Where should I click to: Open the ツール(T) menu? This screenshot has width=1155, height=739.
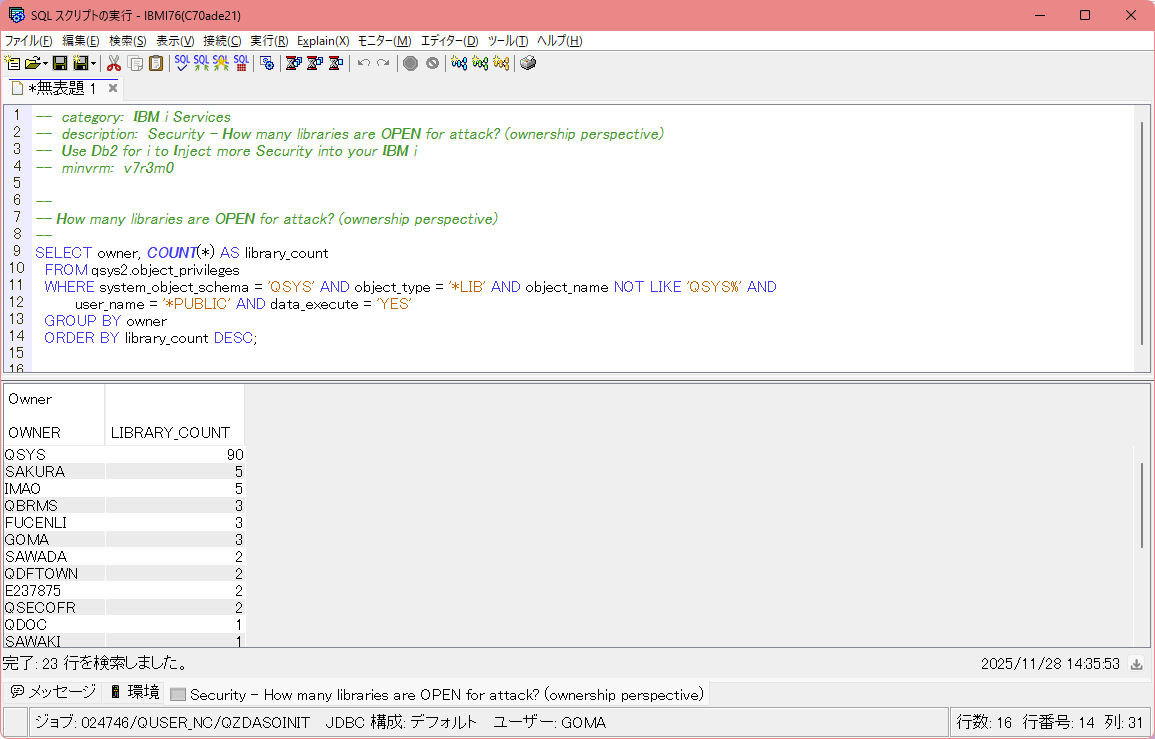[508, 41]
